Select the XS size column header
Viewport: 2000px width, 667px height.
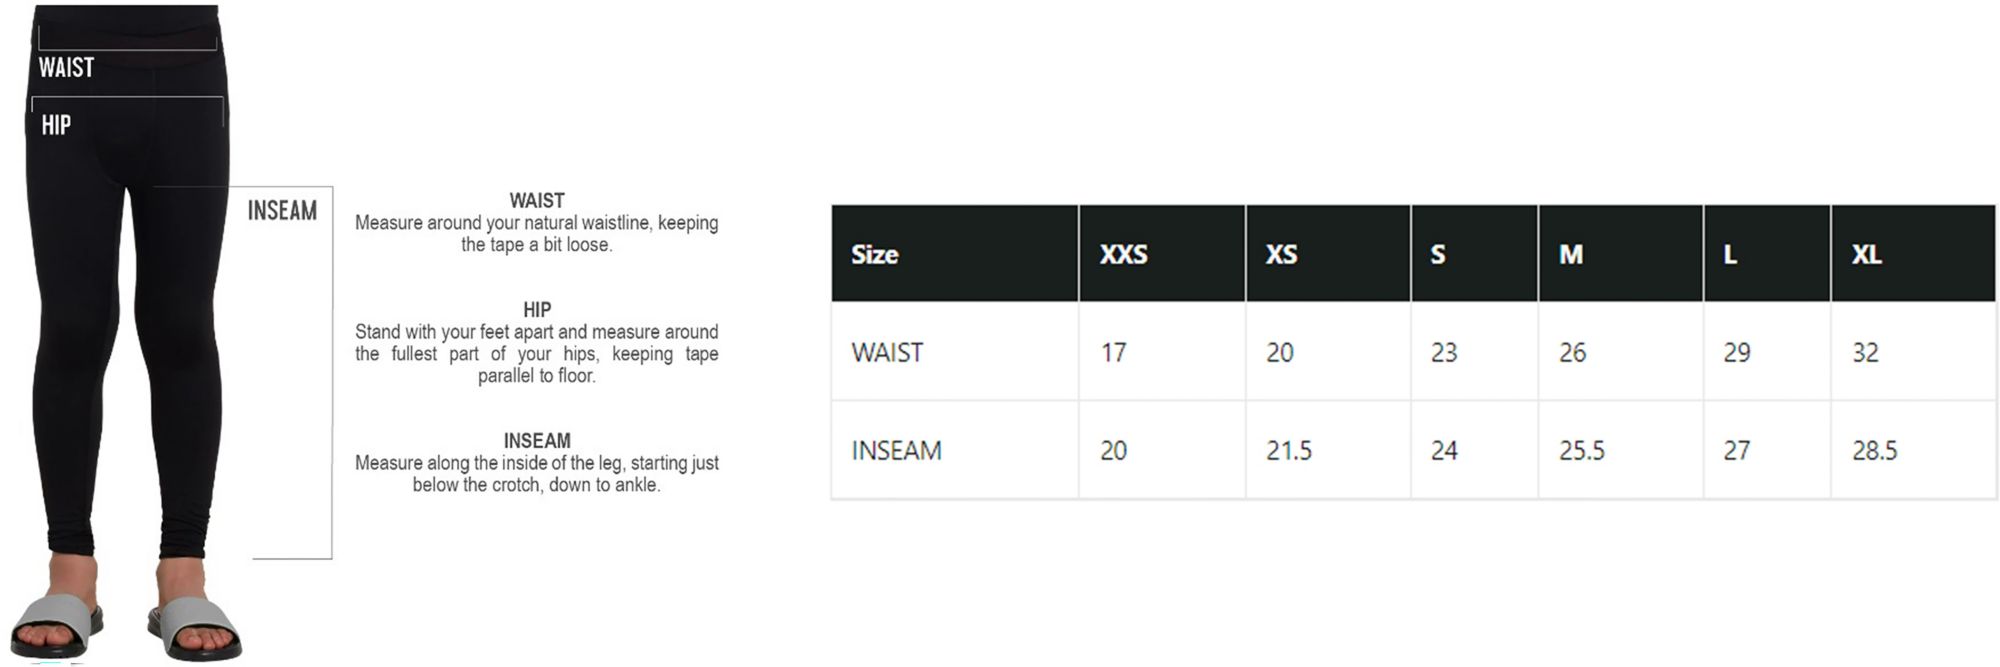tap(1281, 254)
